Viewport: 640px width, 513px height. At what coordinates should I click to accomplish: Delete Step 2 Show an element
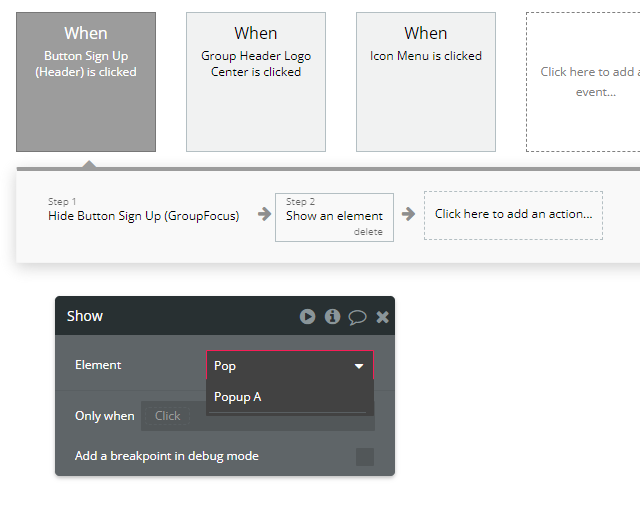(x=368, y=232)
